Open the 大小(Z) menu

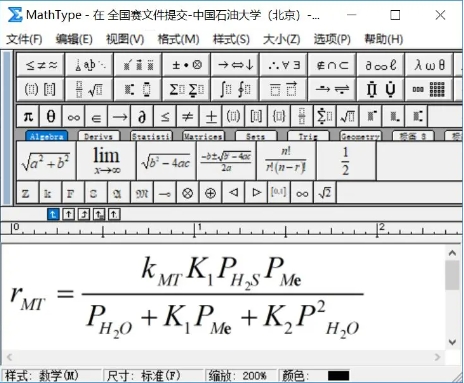[282, 39]
